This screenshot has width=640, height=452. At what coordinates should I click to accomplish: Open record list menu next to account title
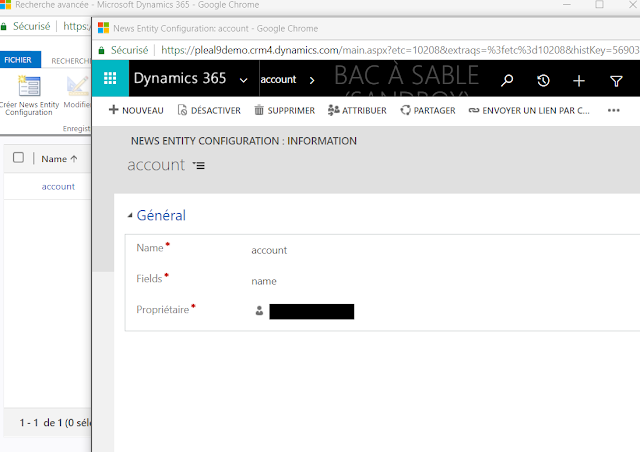pos(199,165)
